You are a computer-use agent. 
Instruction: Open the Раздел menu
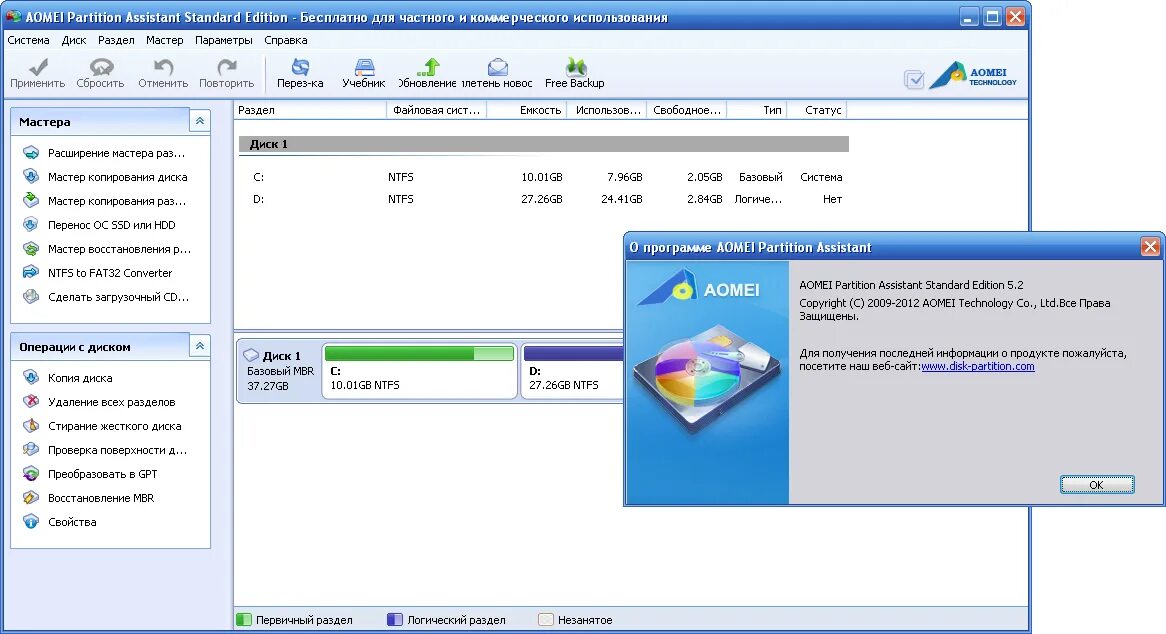point(116,40)
